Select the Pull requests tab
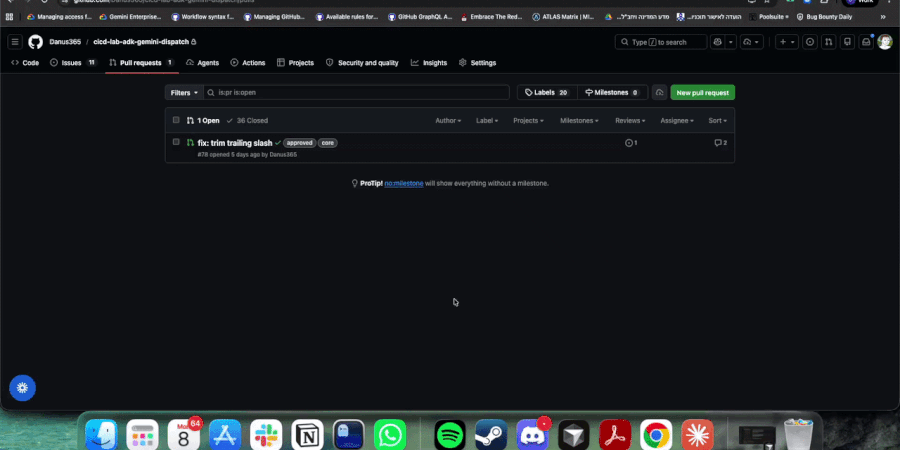This screenshot has height=450, width=900. tap(141, 63)
